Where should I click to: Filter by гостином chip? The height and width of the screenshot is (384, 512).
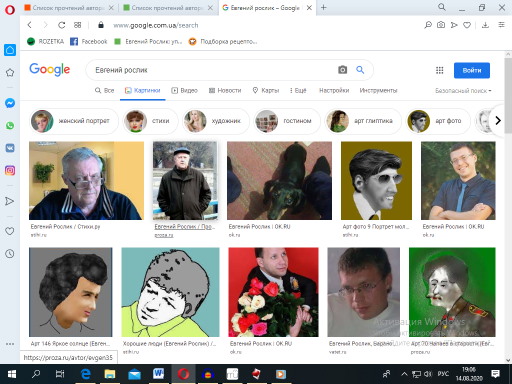pos(287,121)
